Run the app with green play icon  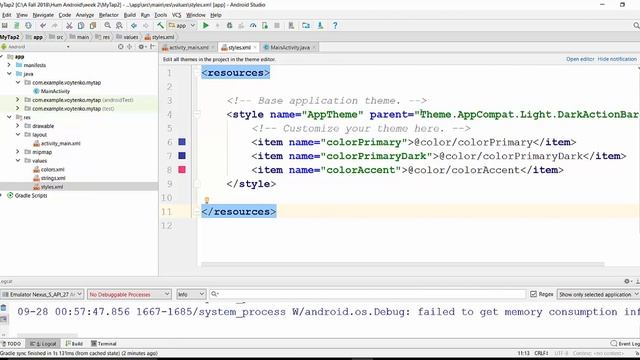click(x=206, y=26)
